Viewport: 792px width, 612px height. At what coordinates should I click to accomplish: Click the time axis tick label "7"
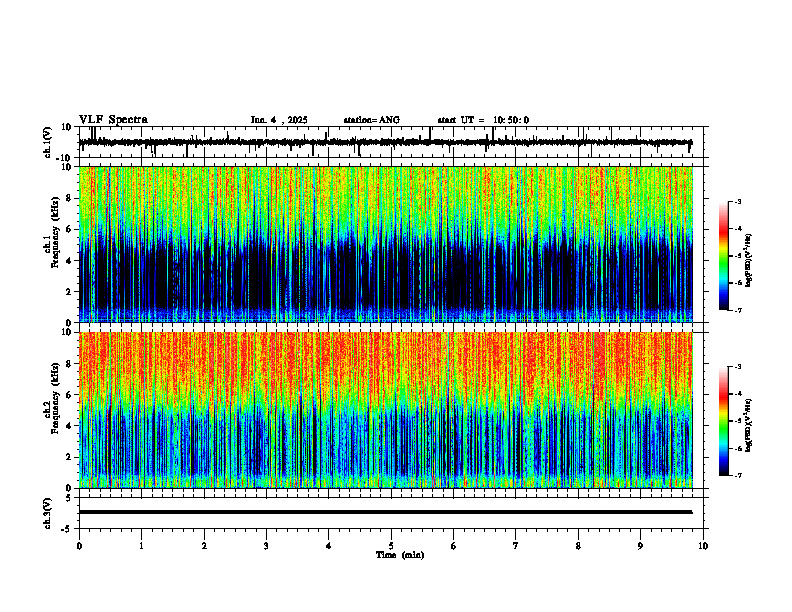(x=516, y=546)
